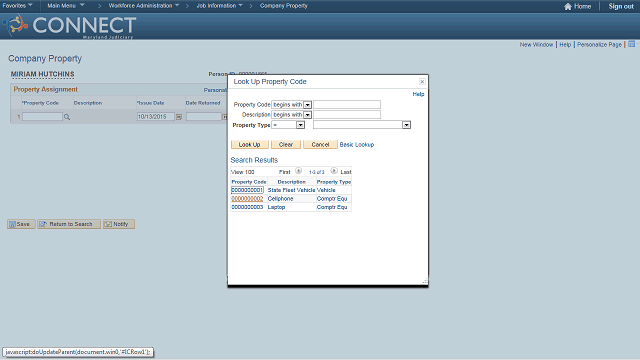The width and height of the screenshot is (640, 360).
Task: Click the dialog resize grip corner
Action: click(425, 281)
